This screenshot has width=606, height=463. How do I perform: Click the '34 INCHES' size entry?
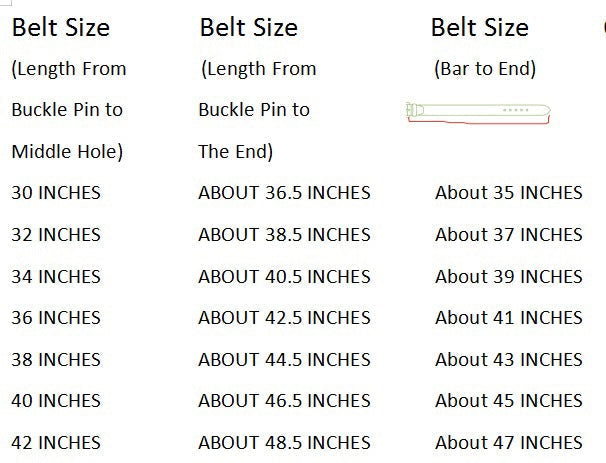56,276
